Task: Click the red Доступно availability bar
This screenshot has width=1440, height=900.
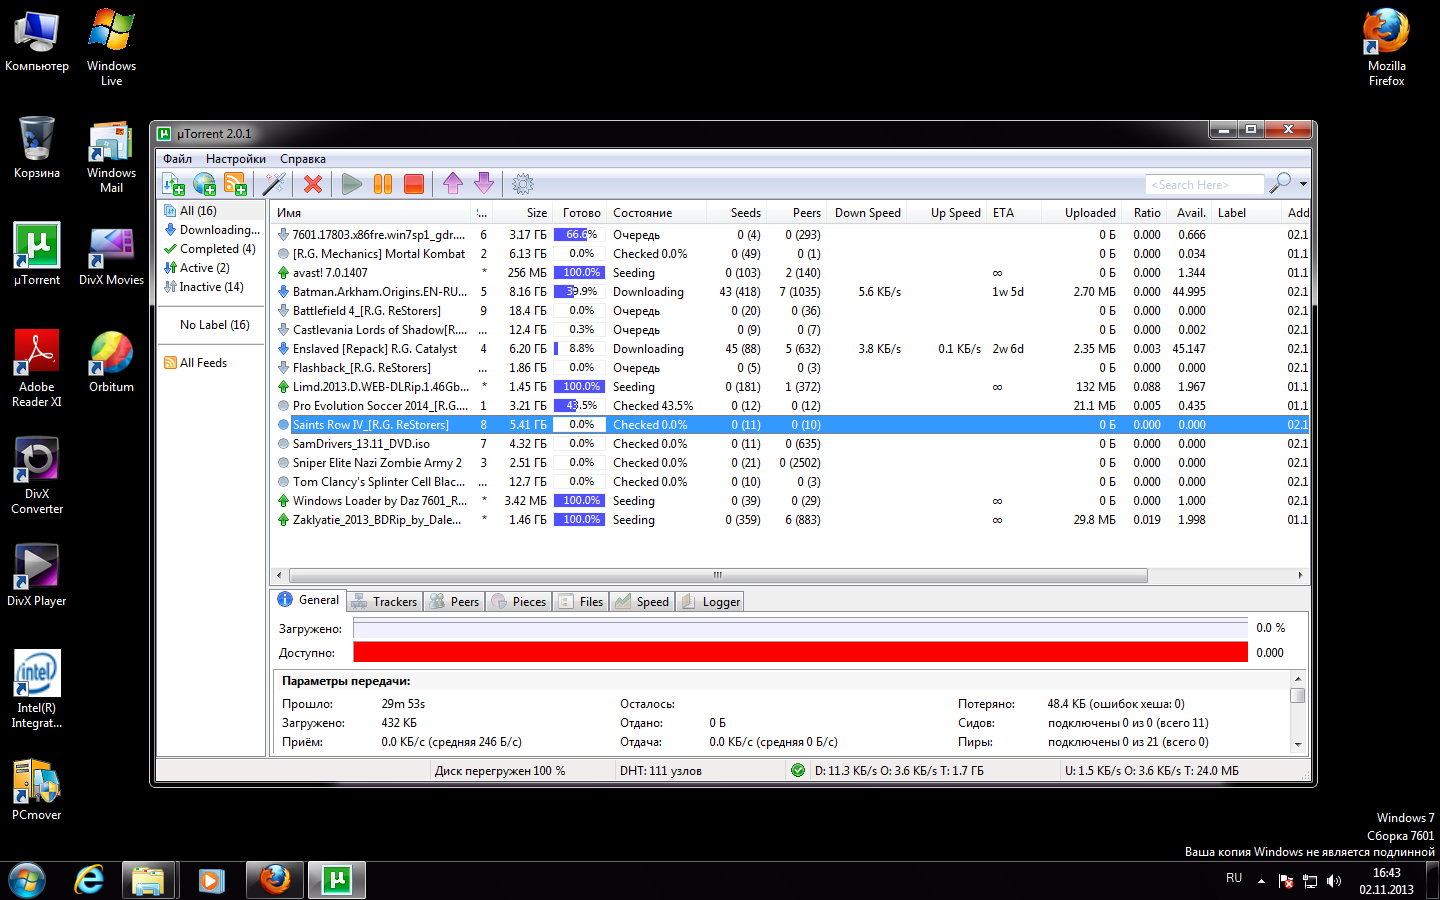Action: coord(801,652)
